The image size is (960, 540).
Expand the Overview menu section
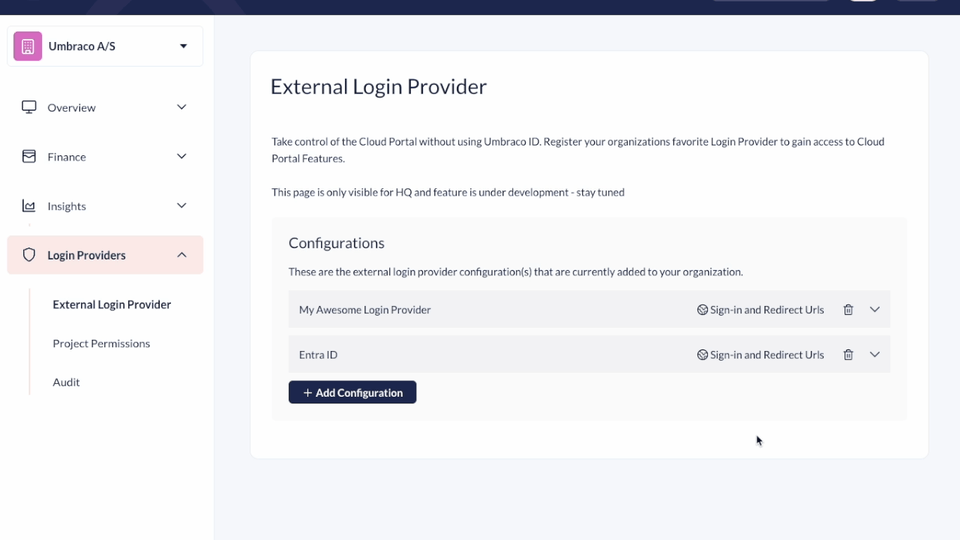tap(182, 107)
